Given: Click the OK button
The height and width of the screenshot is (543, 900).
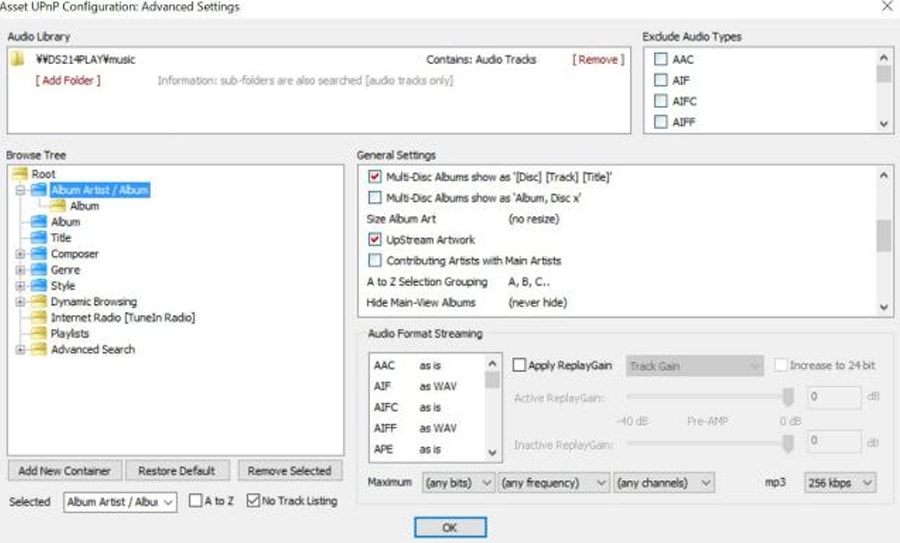Looking at the screenshot, I should pyautogui.click(x=450, y=527).
